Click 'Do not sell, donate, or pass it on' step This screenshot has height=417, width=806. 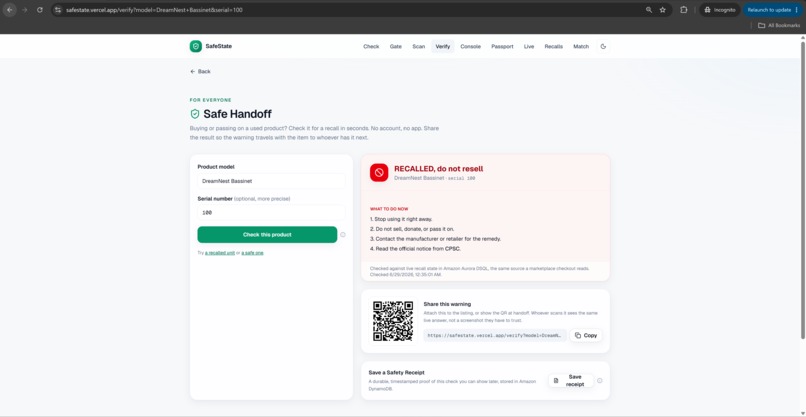412,229
